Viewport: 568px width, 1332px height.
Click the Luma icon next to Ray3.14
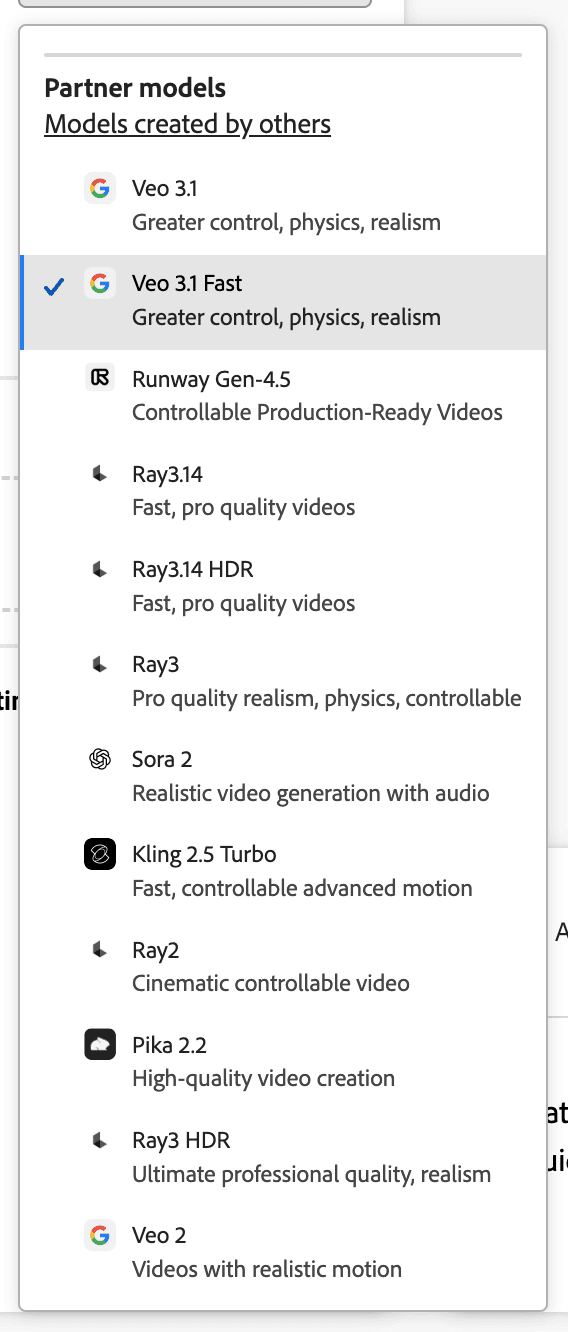coord(100,474)
